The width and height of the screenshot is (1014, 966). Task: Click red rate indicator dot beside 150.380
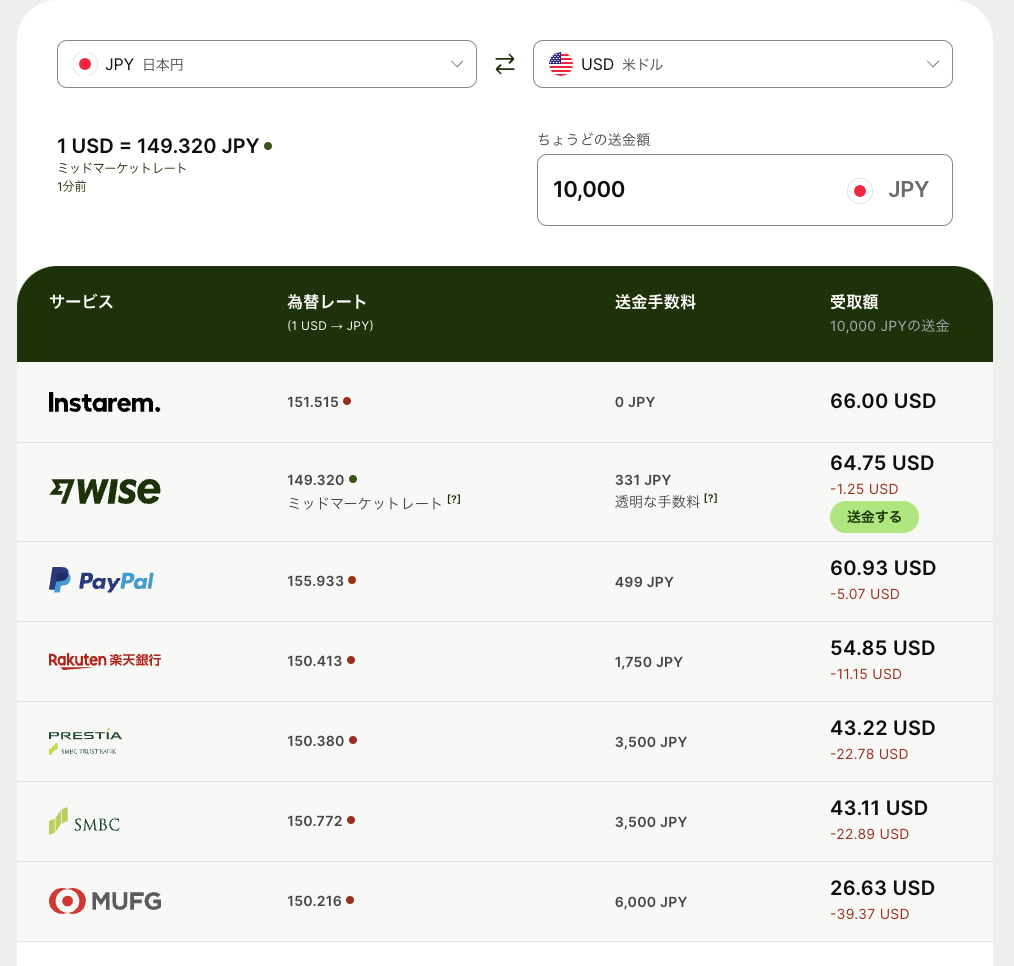[x=353, y=740]
